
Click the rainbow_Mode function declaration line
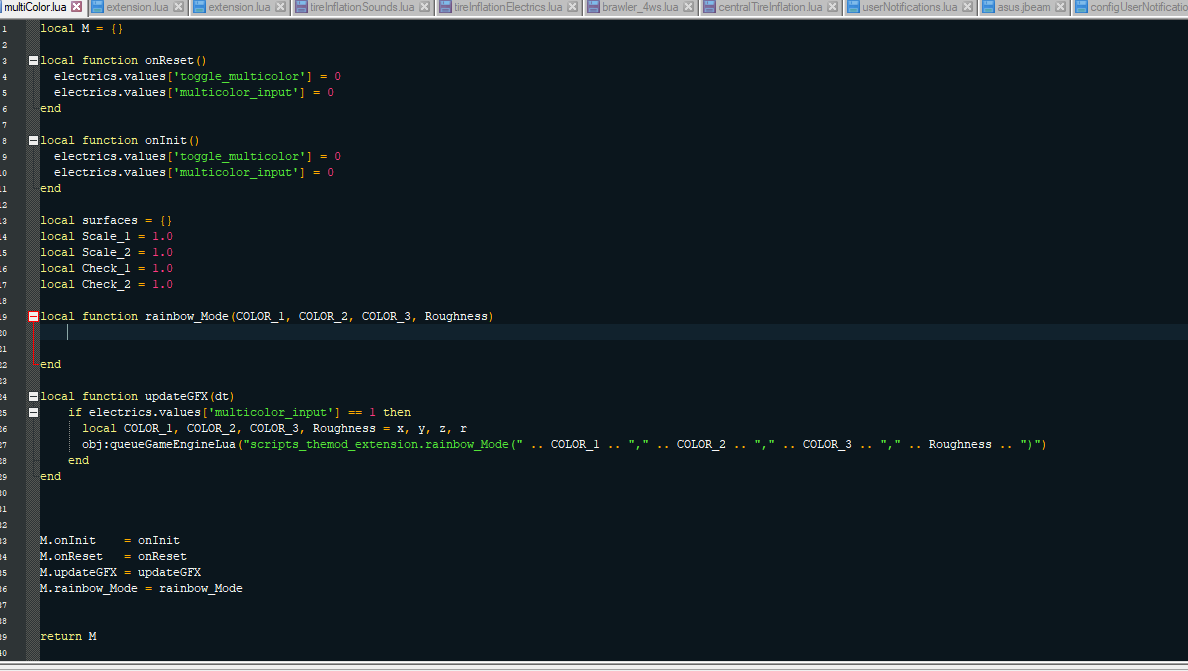click(x=267, y=317)
